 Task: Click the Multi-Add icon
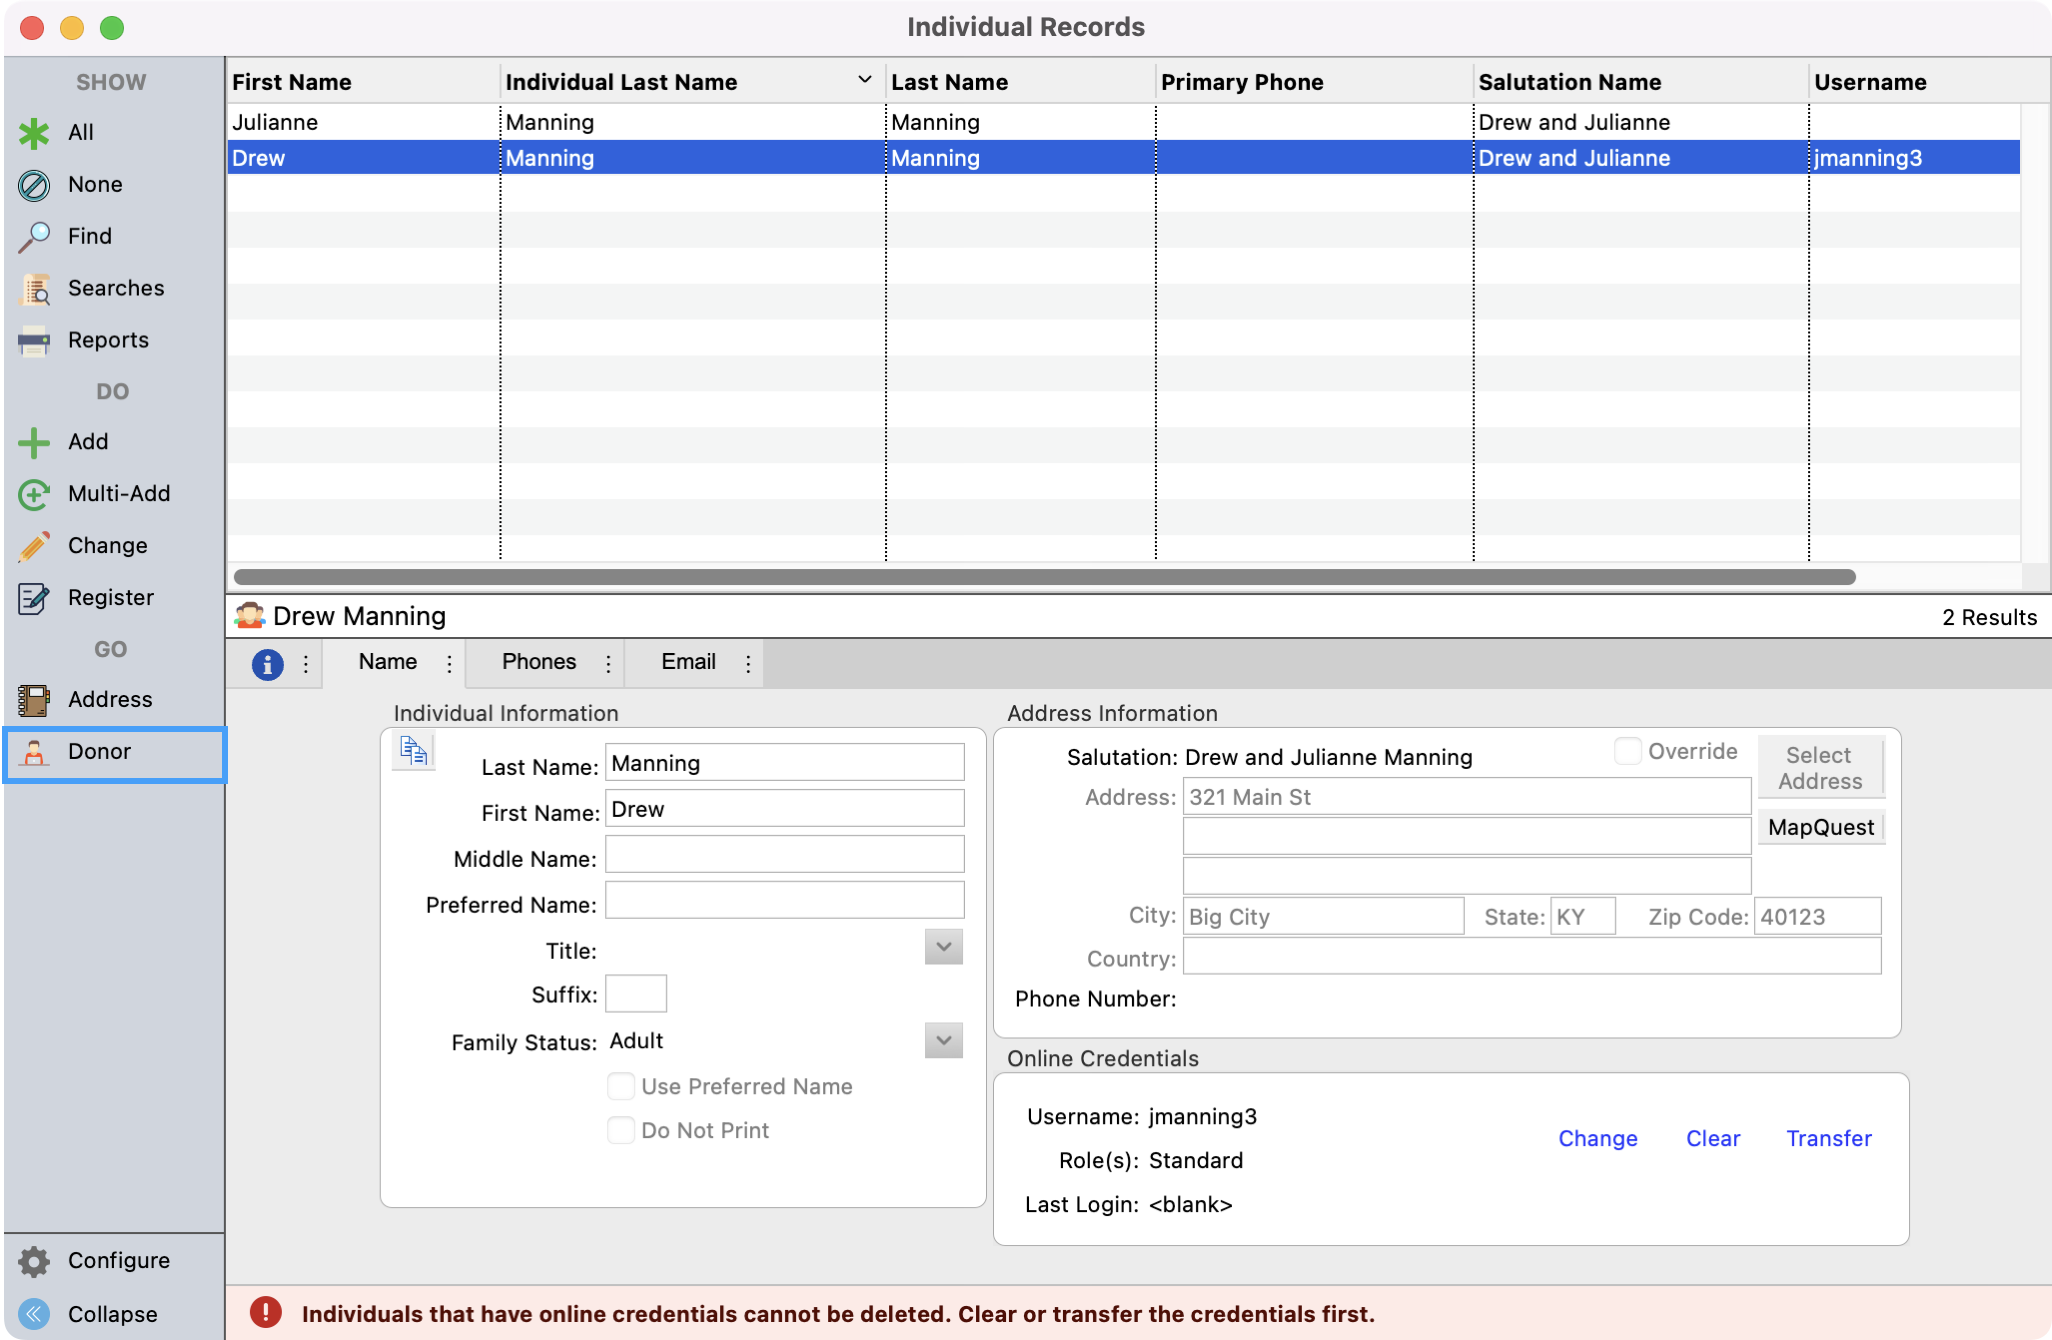(x=34, y=494)
